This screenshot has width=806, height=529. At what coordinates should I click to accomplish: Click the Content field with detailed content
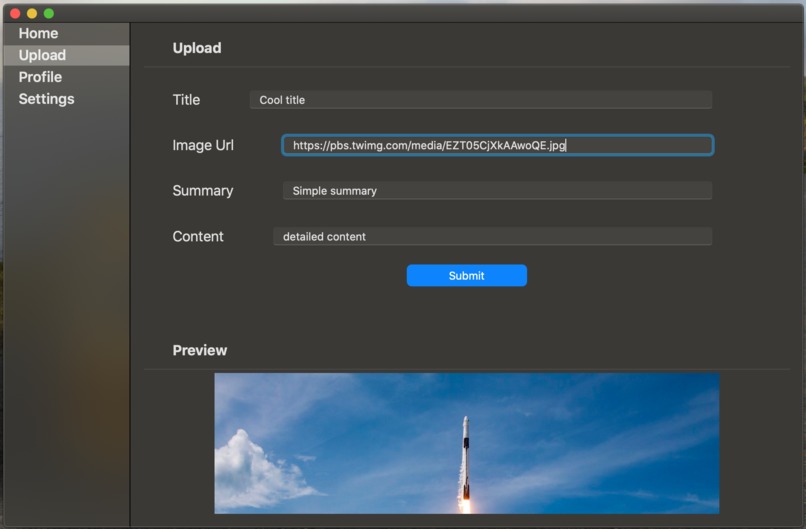(x=492, y=236)
